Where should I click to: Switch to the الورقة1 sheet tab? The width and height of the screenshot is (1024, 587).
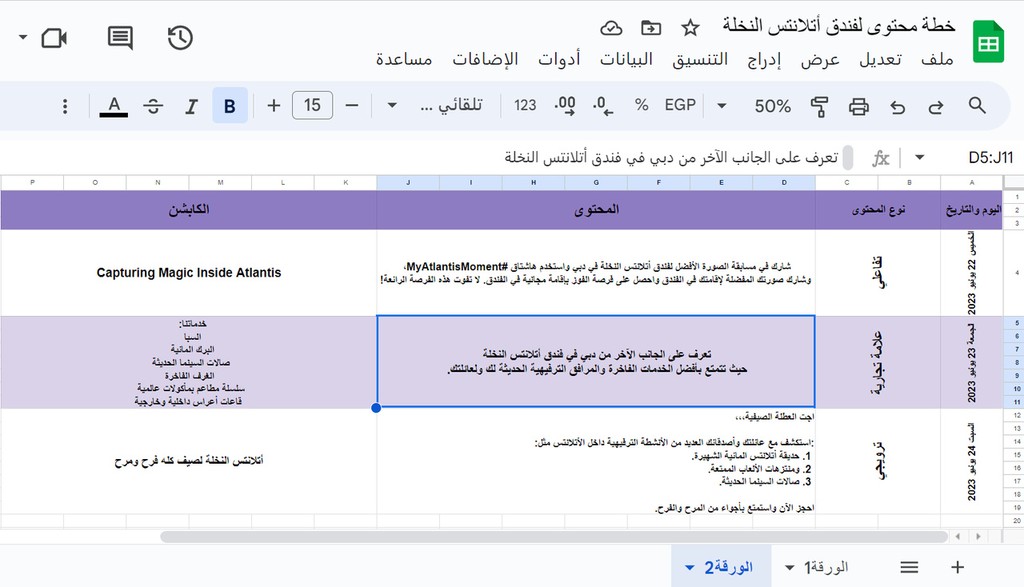[x=826, y=567]
